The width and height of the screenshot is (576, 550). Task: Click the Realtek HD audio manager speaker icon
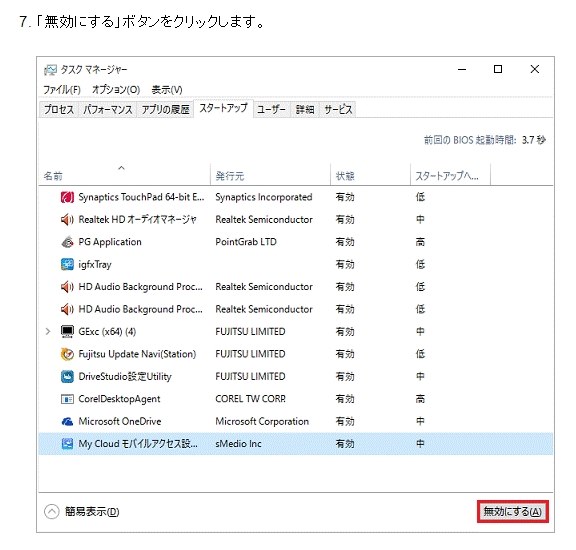tap(67, 220)
